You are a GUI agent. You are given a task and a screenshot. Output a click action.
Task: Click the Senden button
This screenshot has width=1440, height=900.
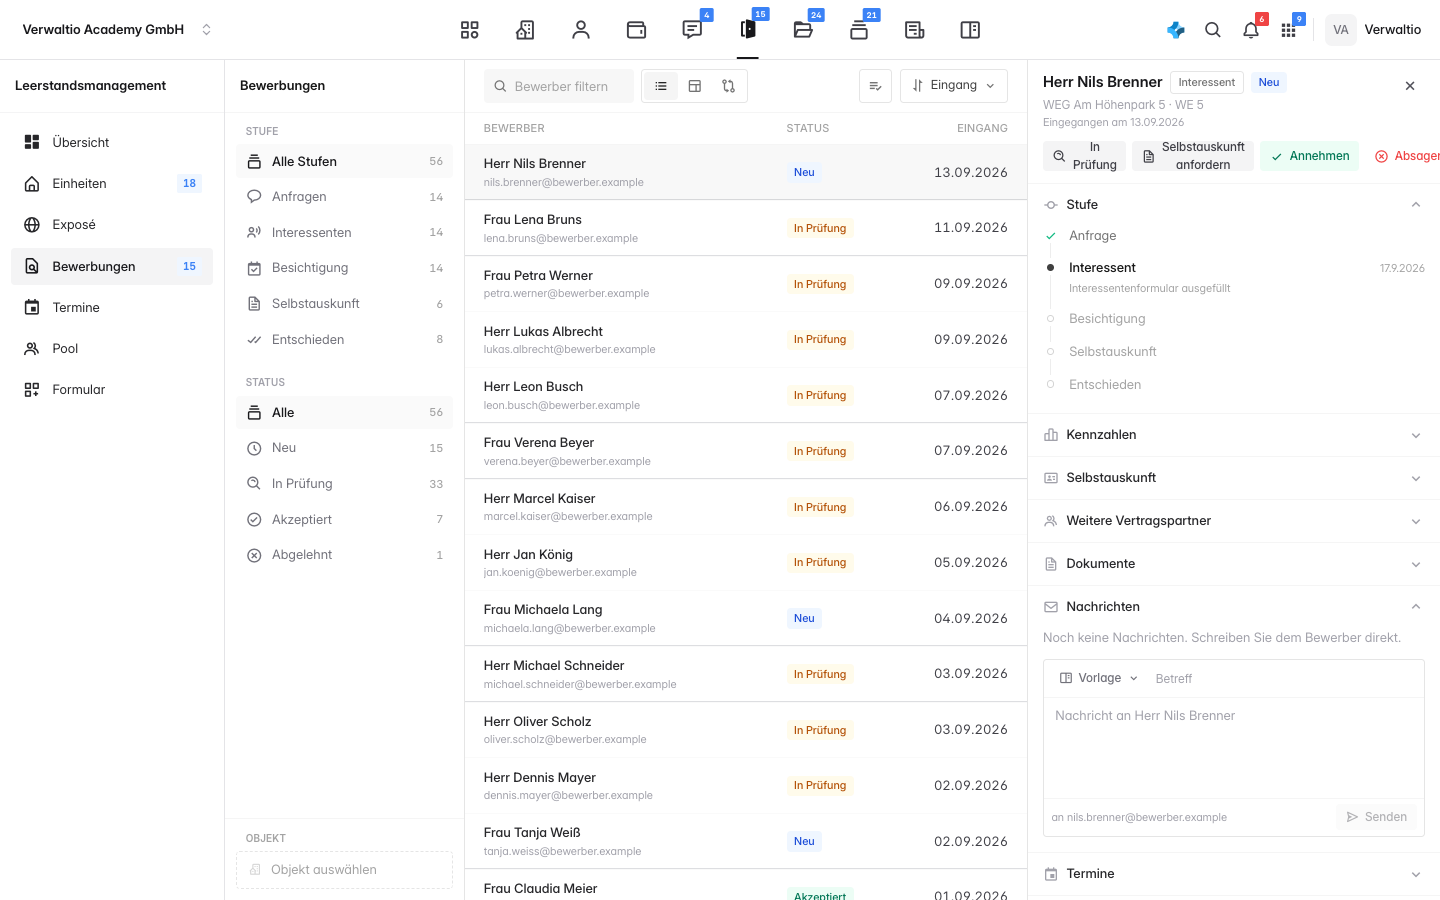coord(1377,817)
